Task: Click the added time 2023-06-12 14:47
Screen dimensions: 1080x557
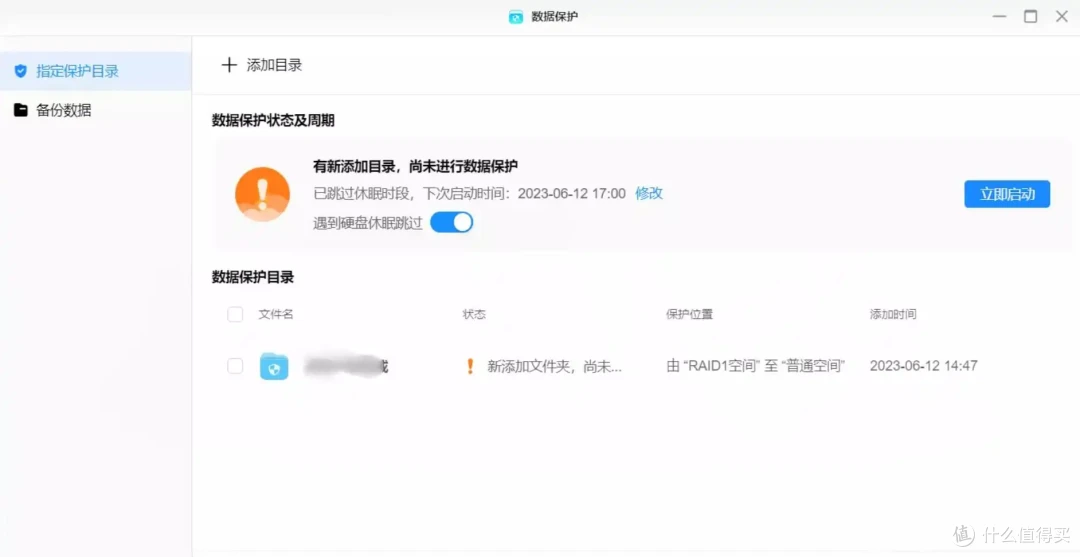Action: [924, 366]
